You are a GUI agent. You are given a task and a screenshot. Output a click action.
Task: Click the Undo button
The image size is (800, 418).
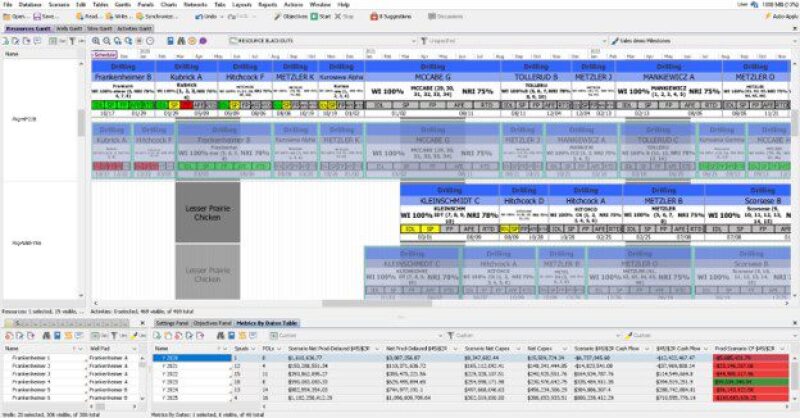click(207, 17)
